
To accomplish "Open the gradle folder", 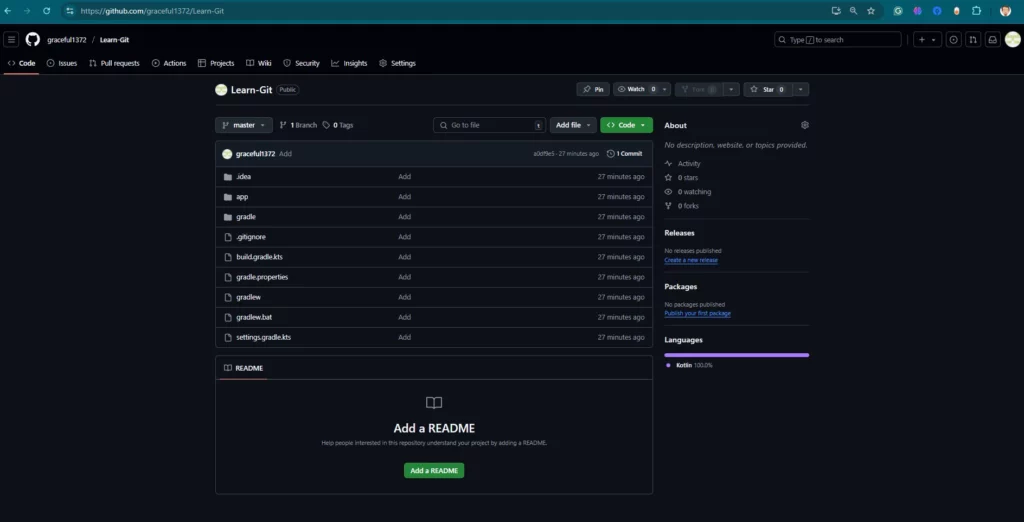I will pyautogui.click(x=246, y=217).
